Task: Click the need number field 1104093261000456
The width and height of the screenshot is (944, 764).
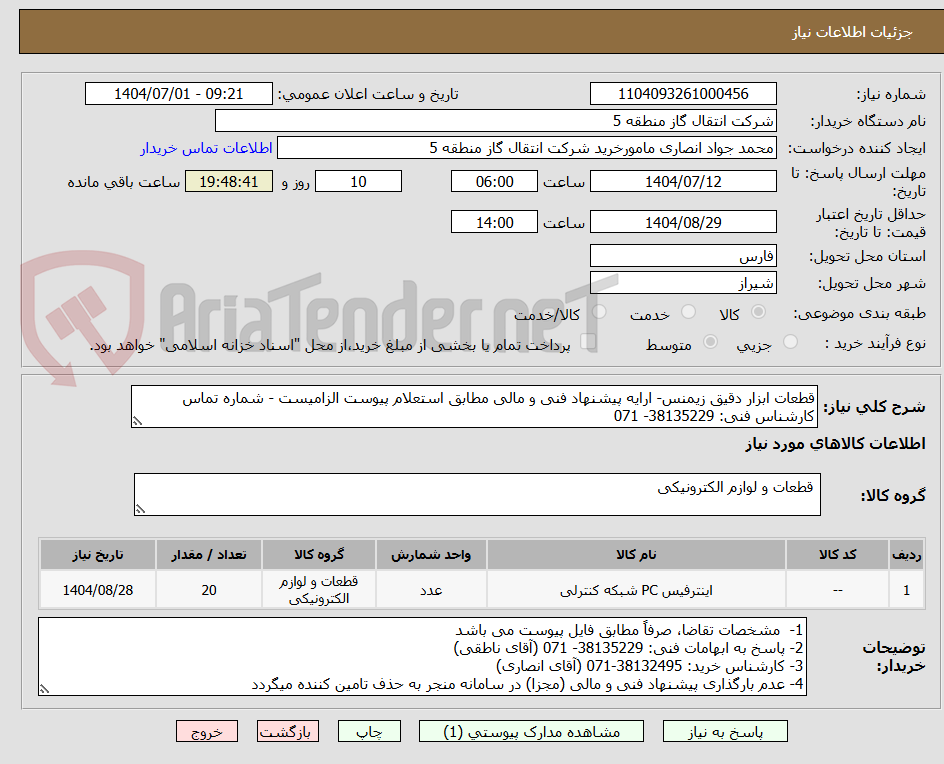Action: (x=683, y=93)
